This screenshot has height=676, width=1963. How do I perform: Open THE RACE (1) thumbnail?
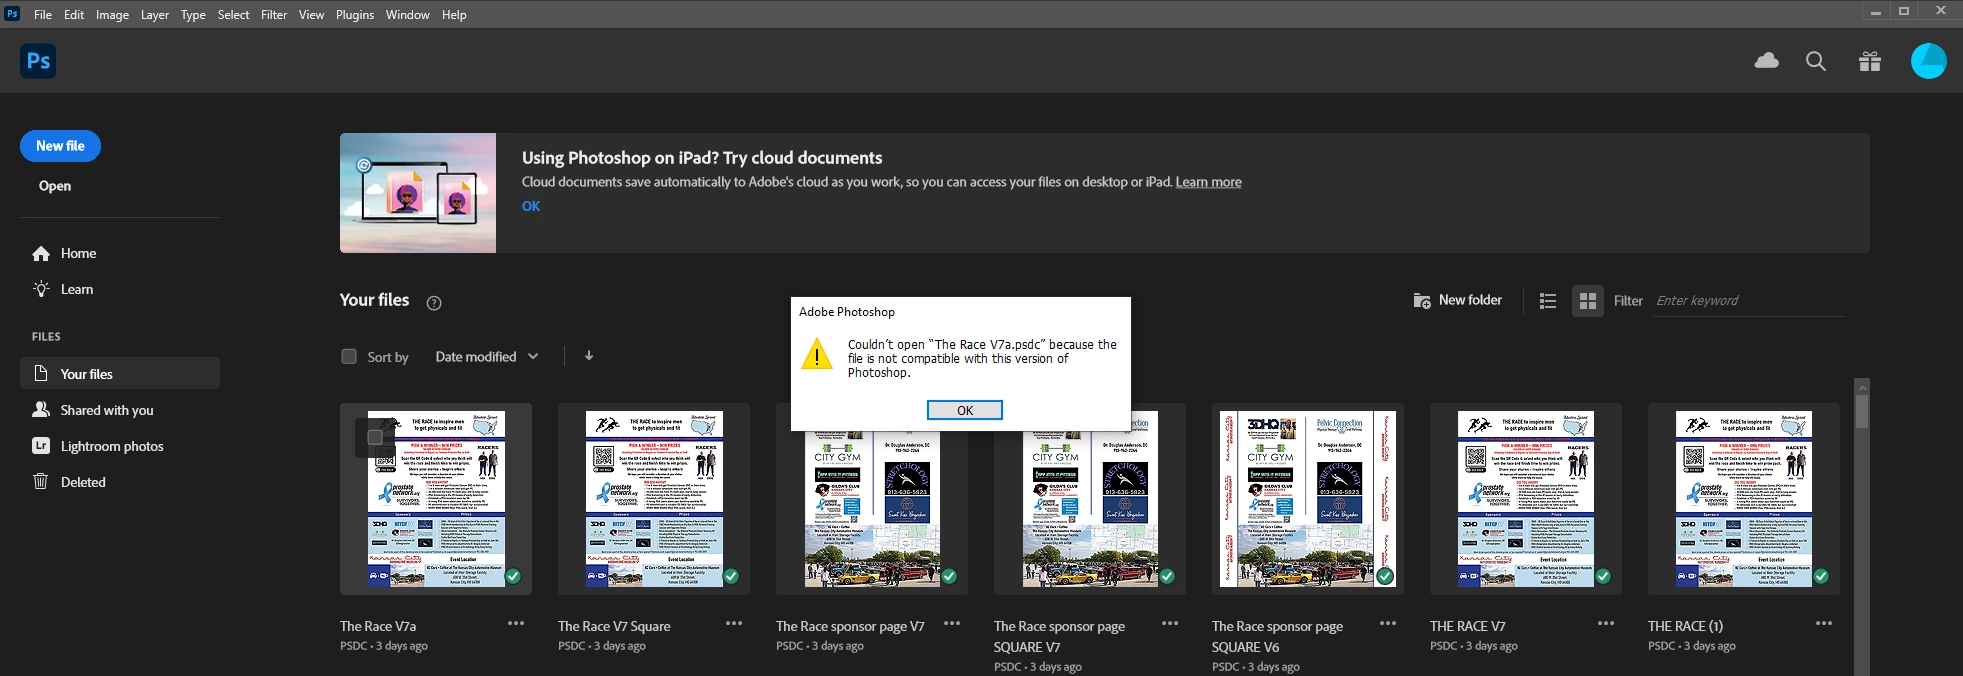point(1744,499)
